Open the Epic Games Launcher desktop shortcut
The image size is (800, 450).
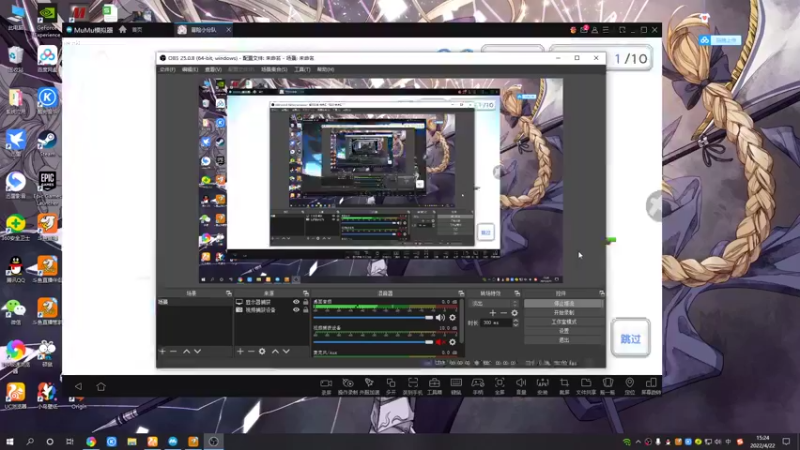coord(47,188)
